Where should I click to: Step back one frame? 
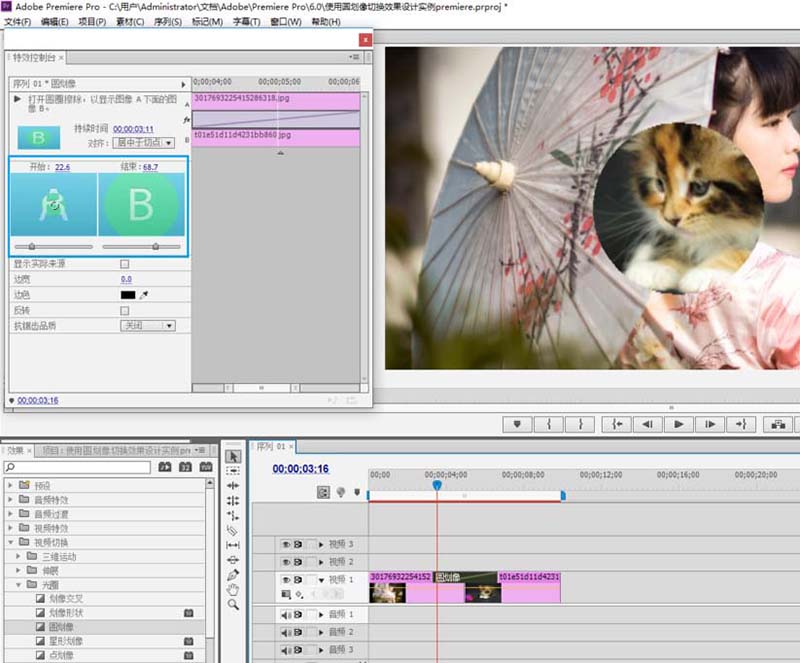coord(648,424)
